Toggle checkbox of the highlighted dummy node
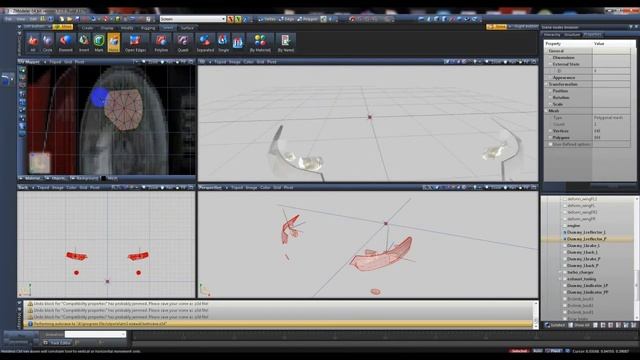640x360 pixels. 565,239
